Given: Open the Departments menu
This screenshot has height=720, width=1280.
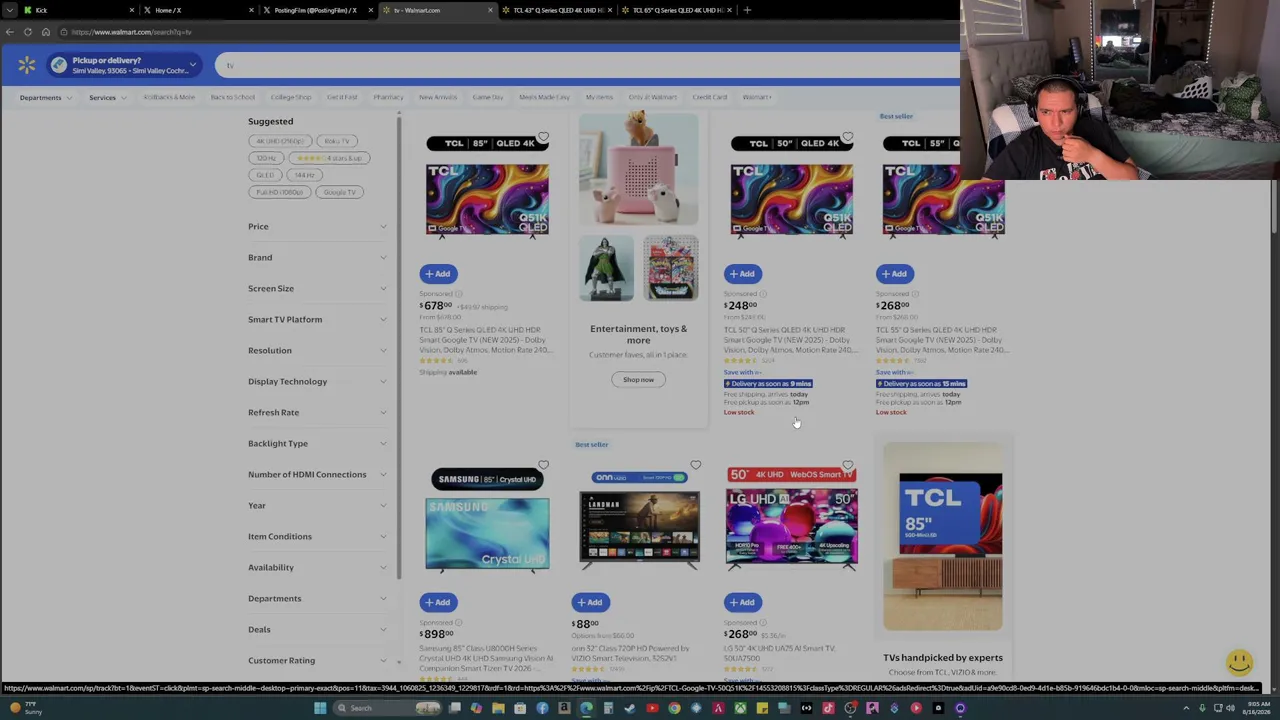Looking at the screenshot, I should (45, 97).
